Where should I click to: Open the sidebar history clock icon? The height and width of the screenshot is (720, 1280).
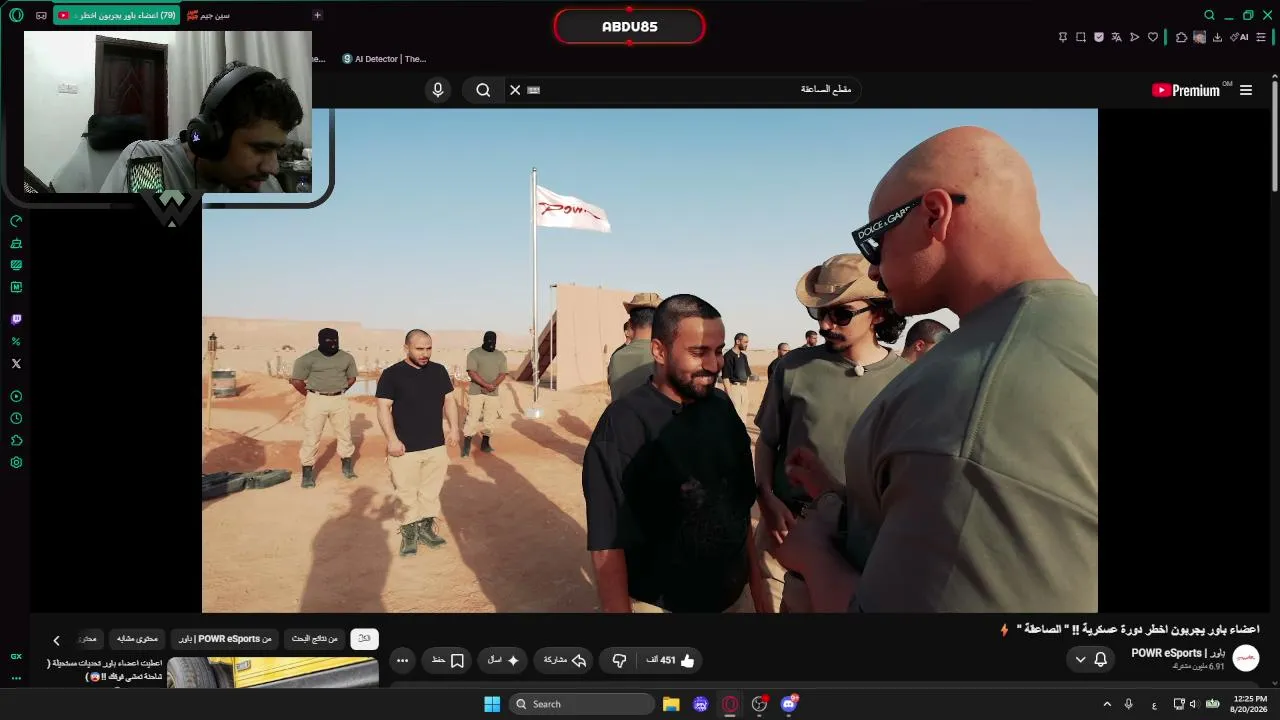tap(16, 419)
